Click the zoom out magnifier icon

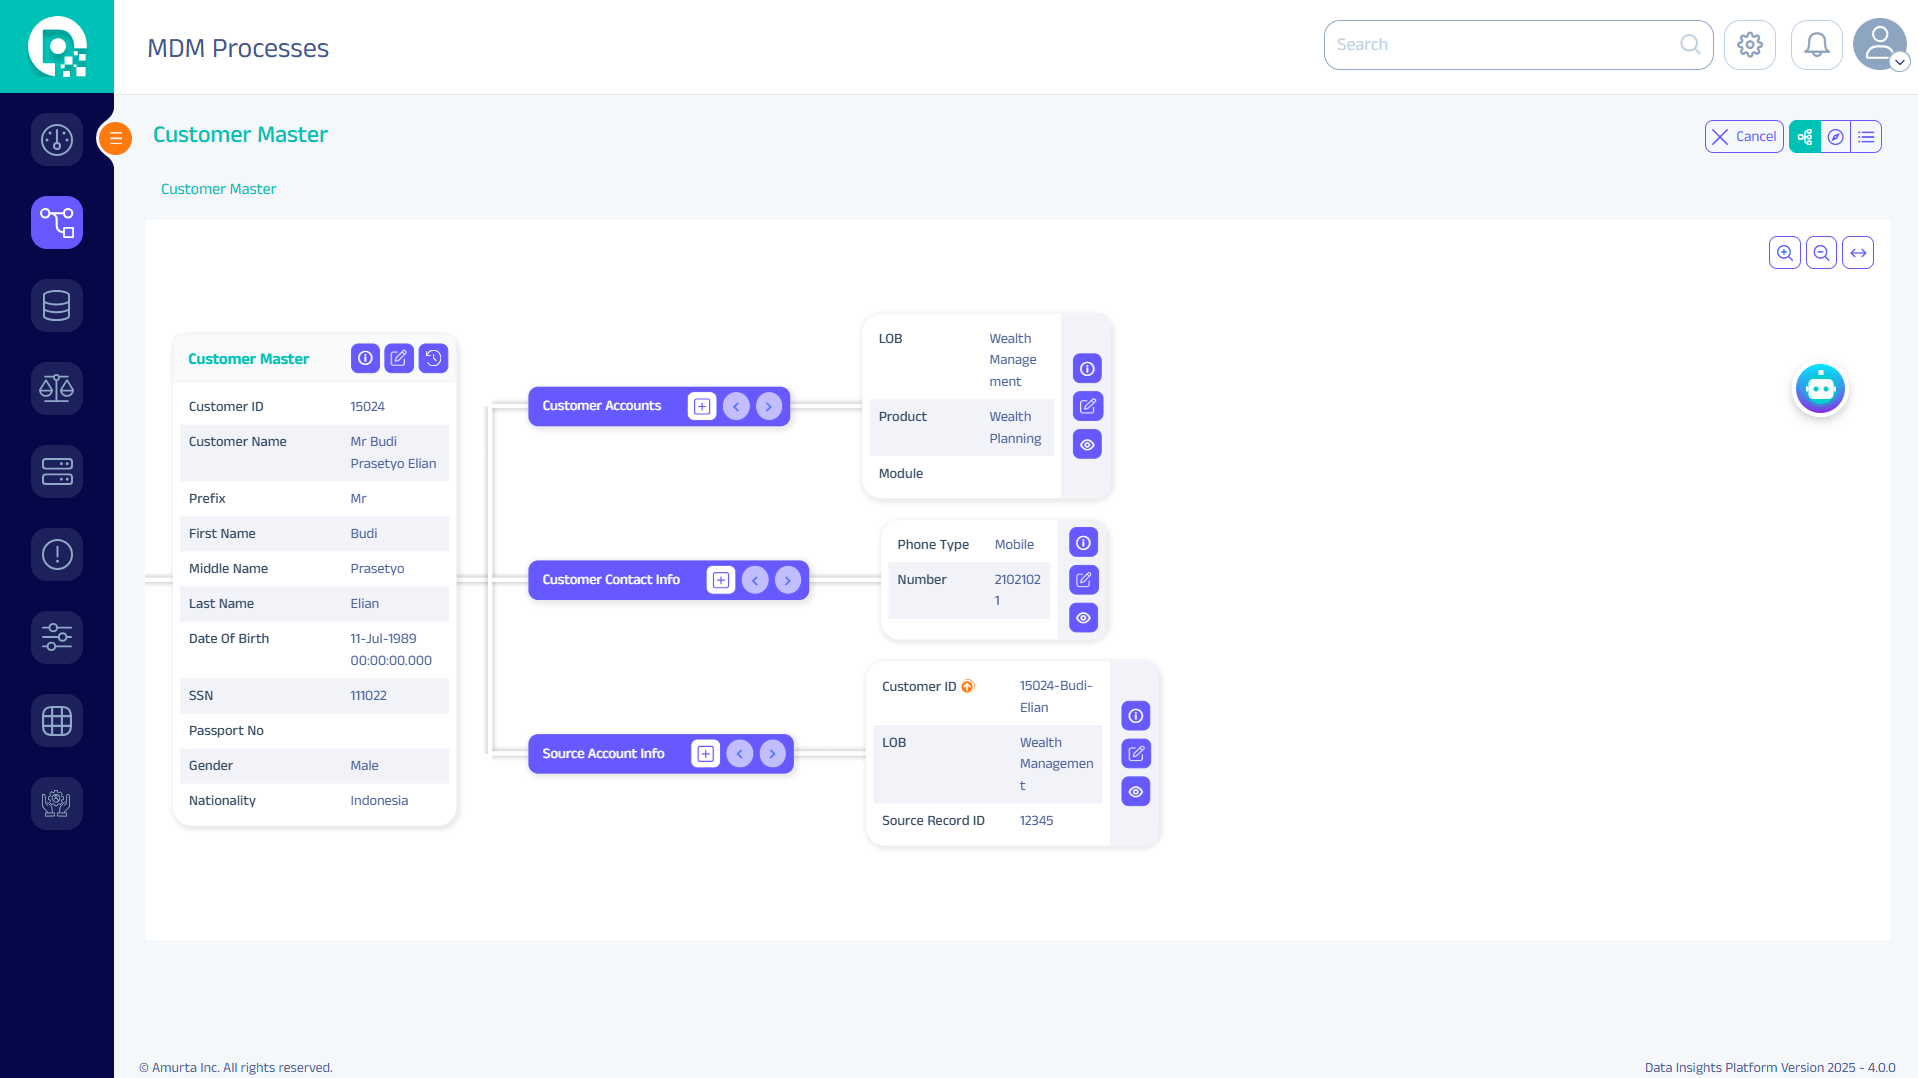[1821, 253]
